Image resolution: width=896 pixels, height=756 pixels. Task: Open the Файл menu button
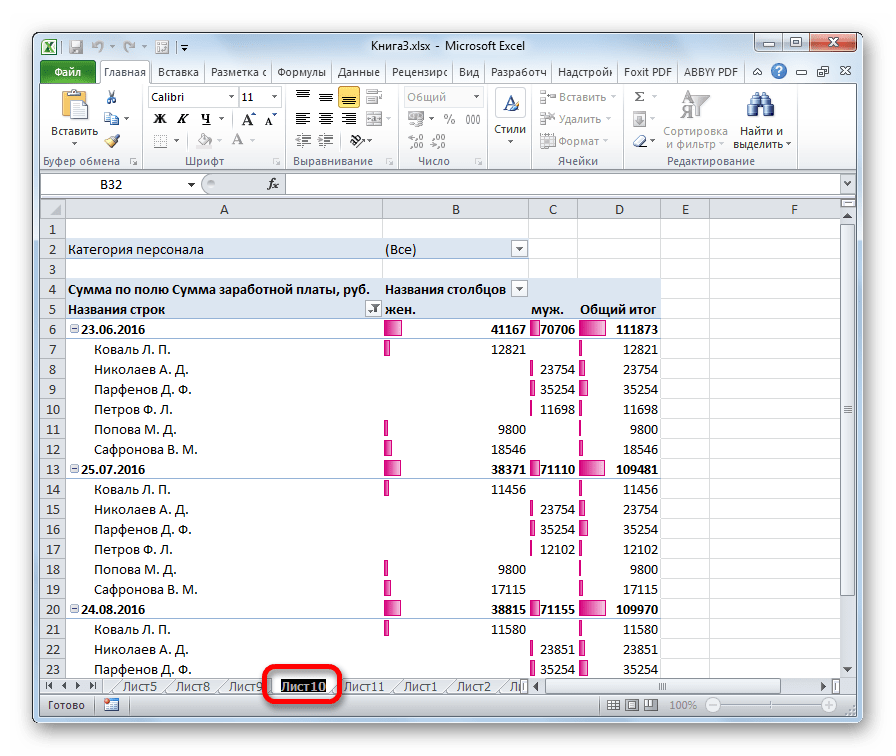click(68, 72)
